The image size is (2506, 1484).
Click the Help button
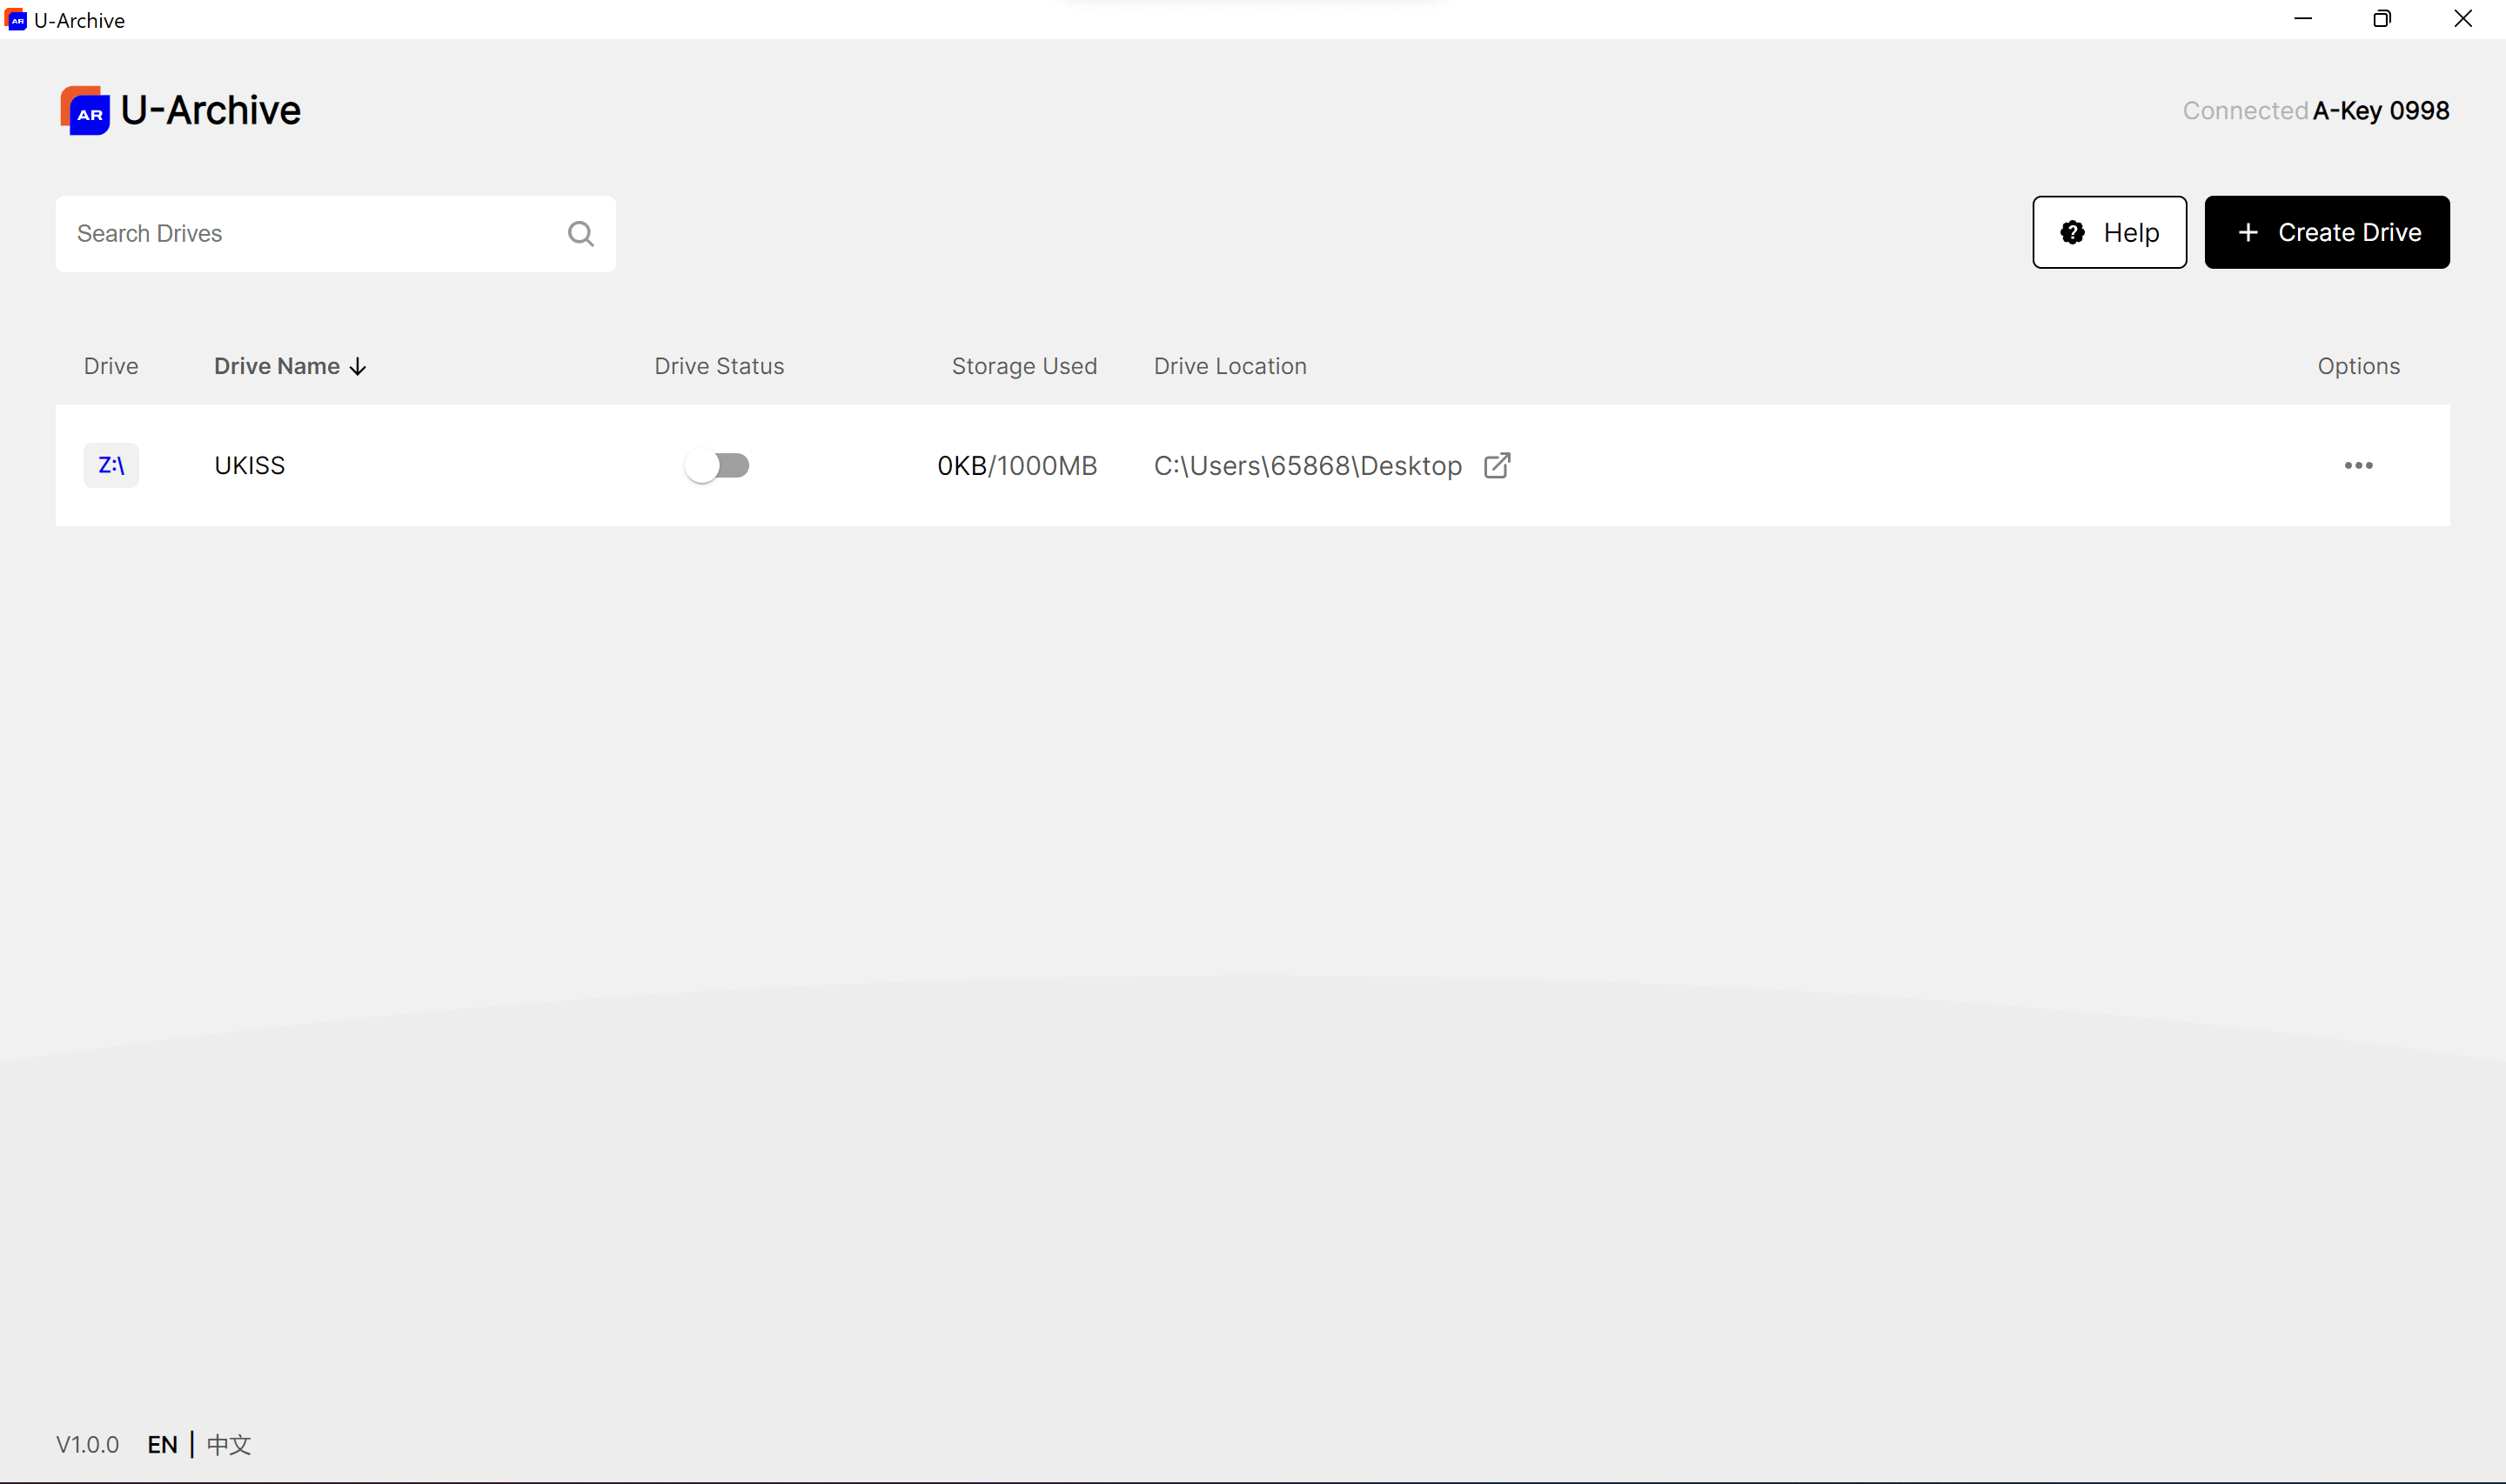click(x=2108, y=231)
